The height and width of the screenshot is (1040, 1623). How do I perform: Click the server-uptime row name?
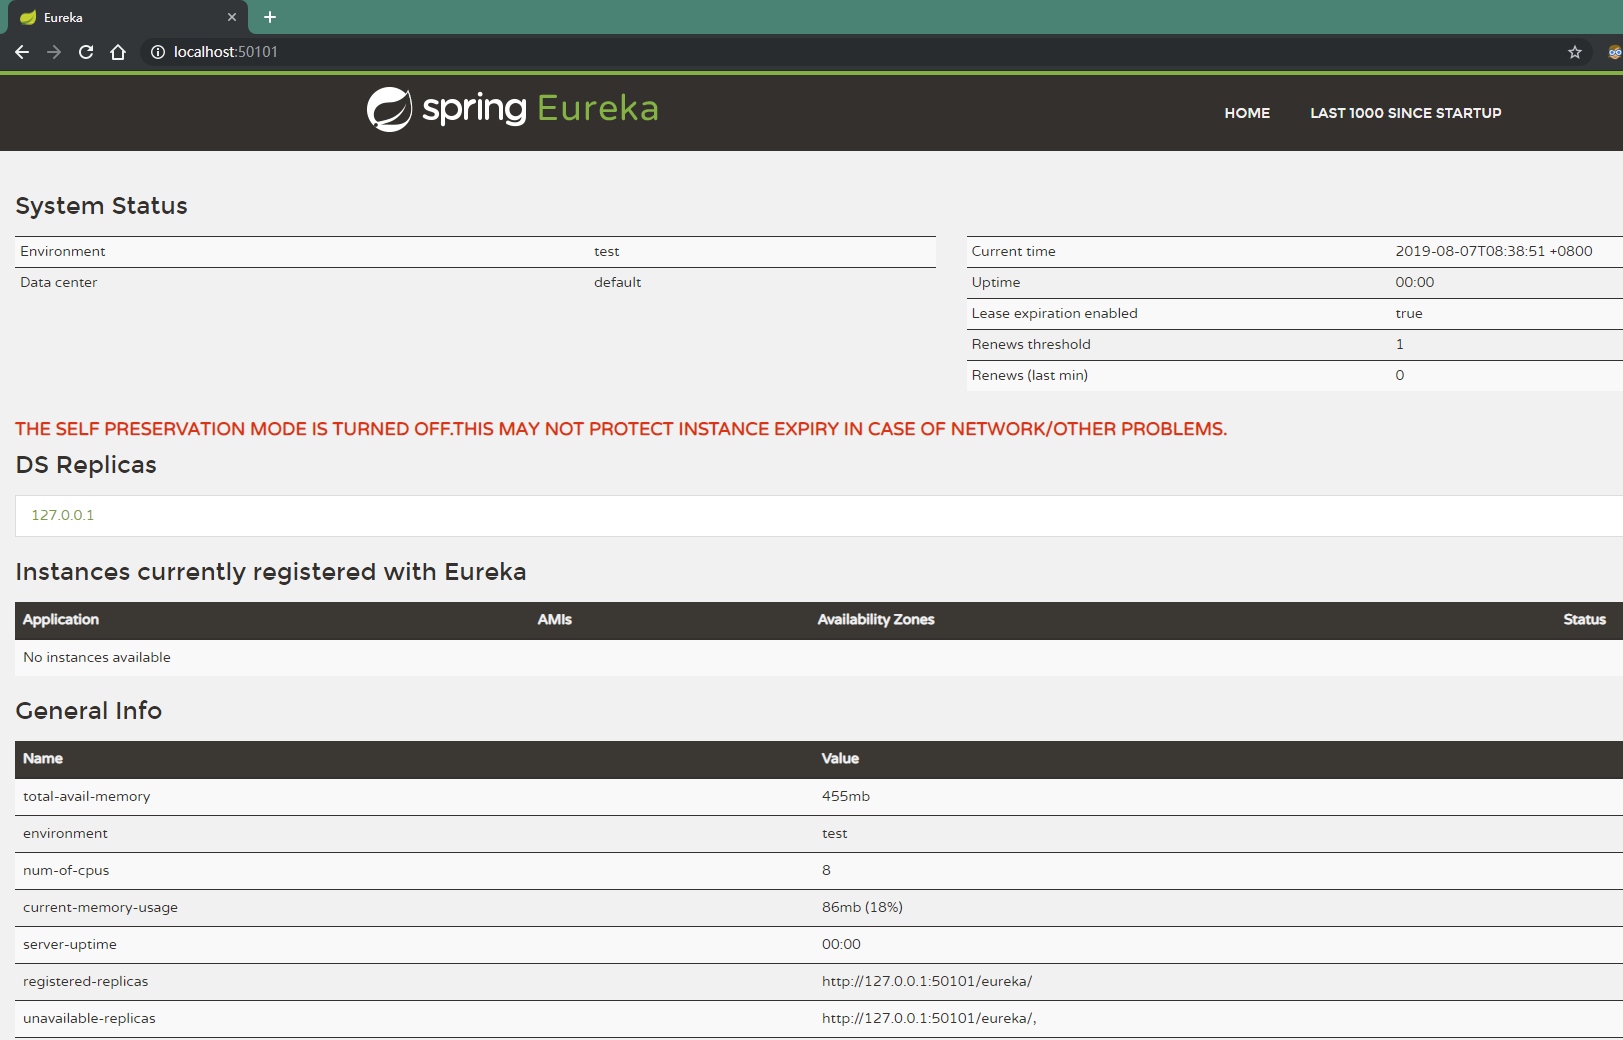(x=70, y=945)
